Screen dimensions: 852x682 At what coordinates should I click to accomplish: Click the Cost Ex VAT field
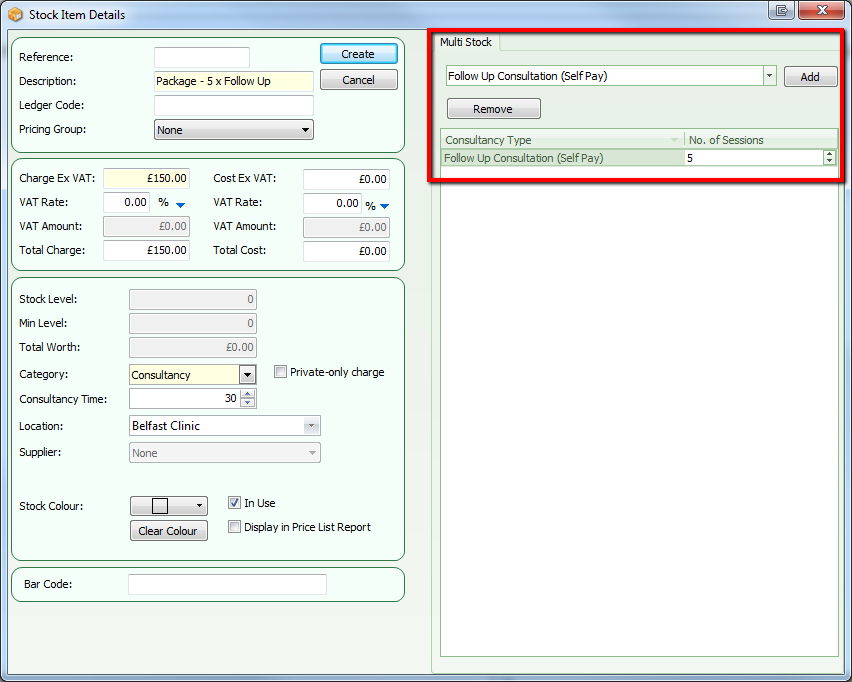(346, 179)
